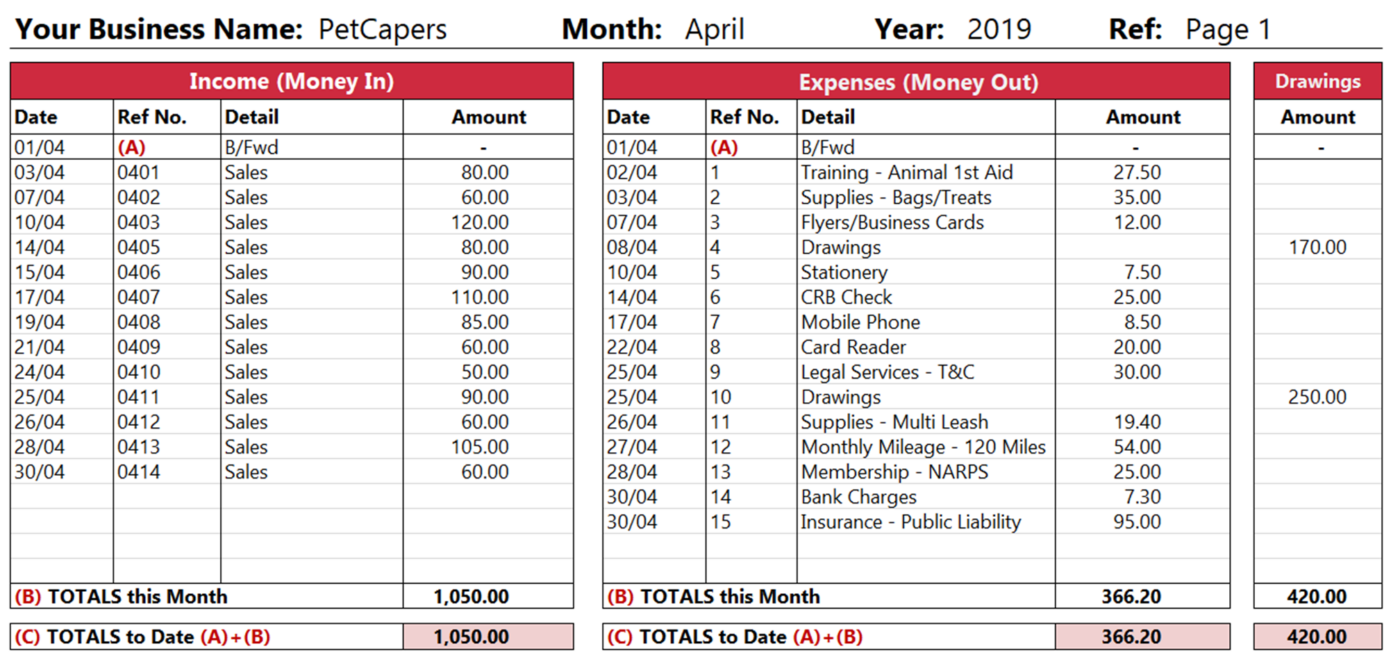The width and height of the screenshot is (1400, 662).
Task: Click the 170.00 drawings amount cell
Action: pyautogui.click(x=1317, y=247)
